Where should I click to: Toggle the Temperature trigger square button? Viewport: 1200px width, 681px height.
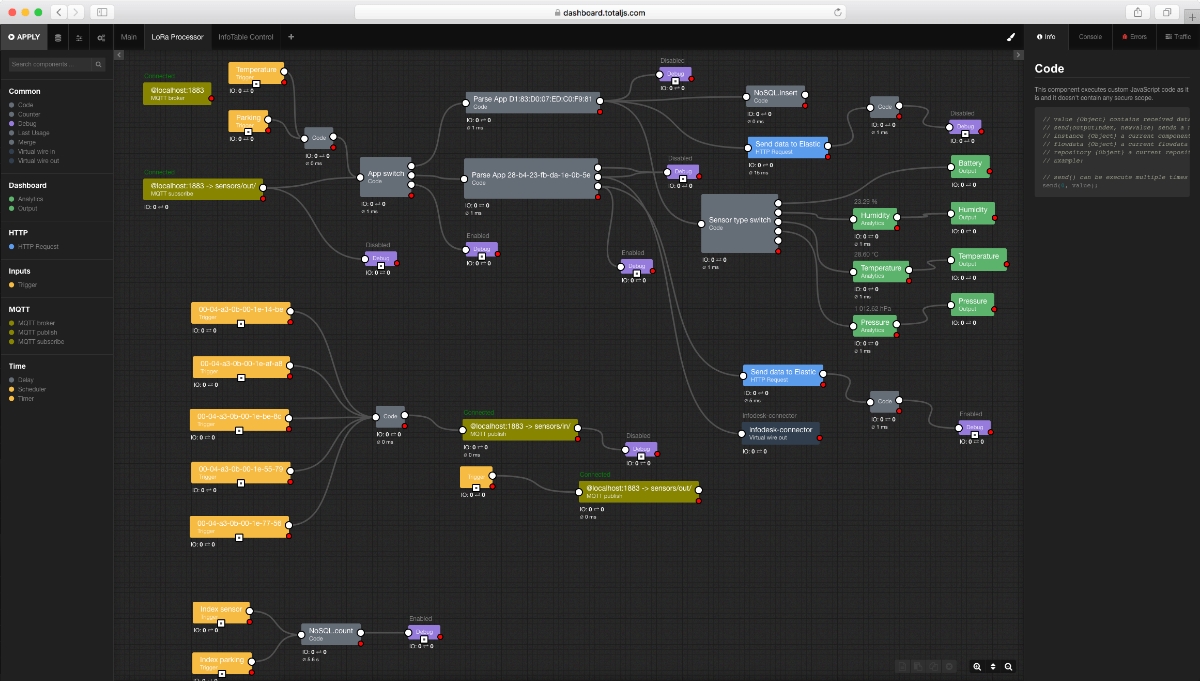[x=255, y=84]
